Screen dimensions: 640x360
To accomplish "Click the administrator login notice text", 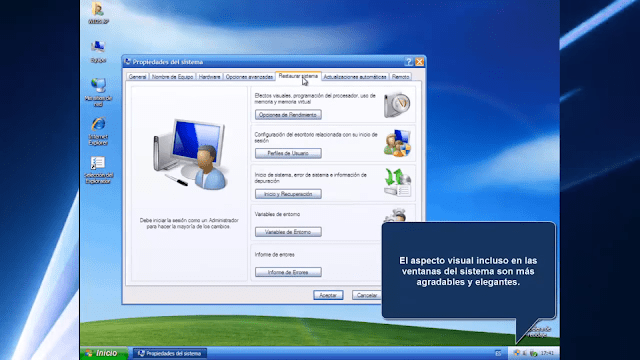I will [189, 223].
